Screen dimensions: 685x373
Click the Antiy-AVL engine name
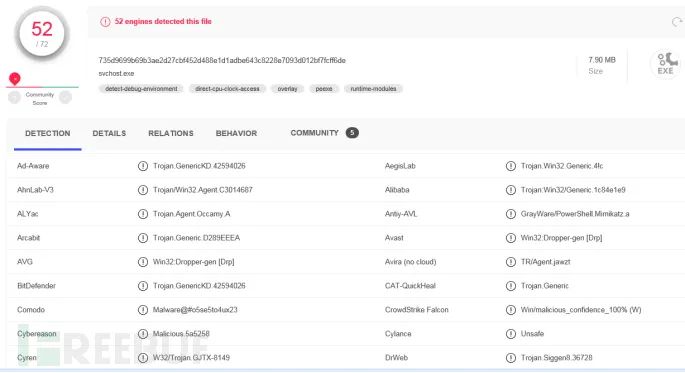coord(401,214)
